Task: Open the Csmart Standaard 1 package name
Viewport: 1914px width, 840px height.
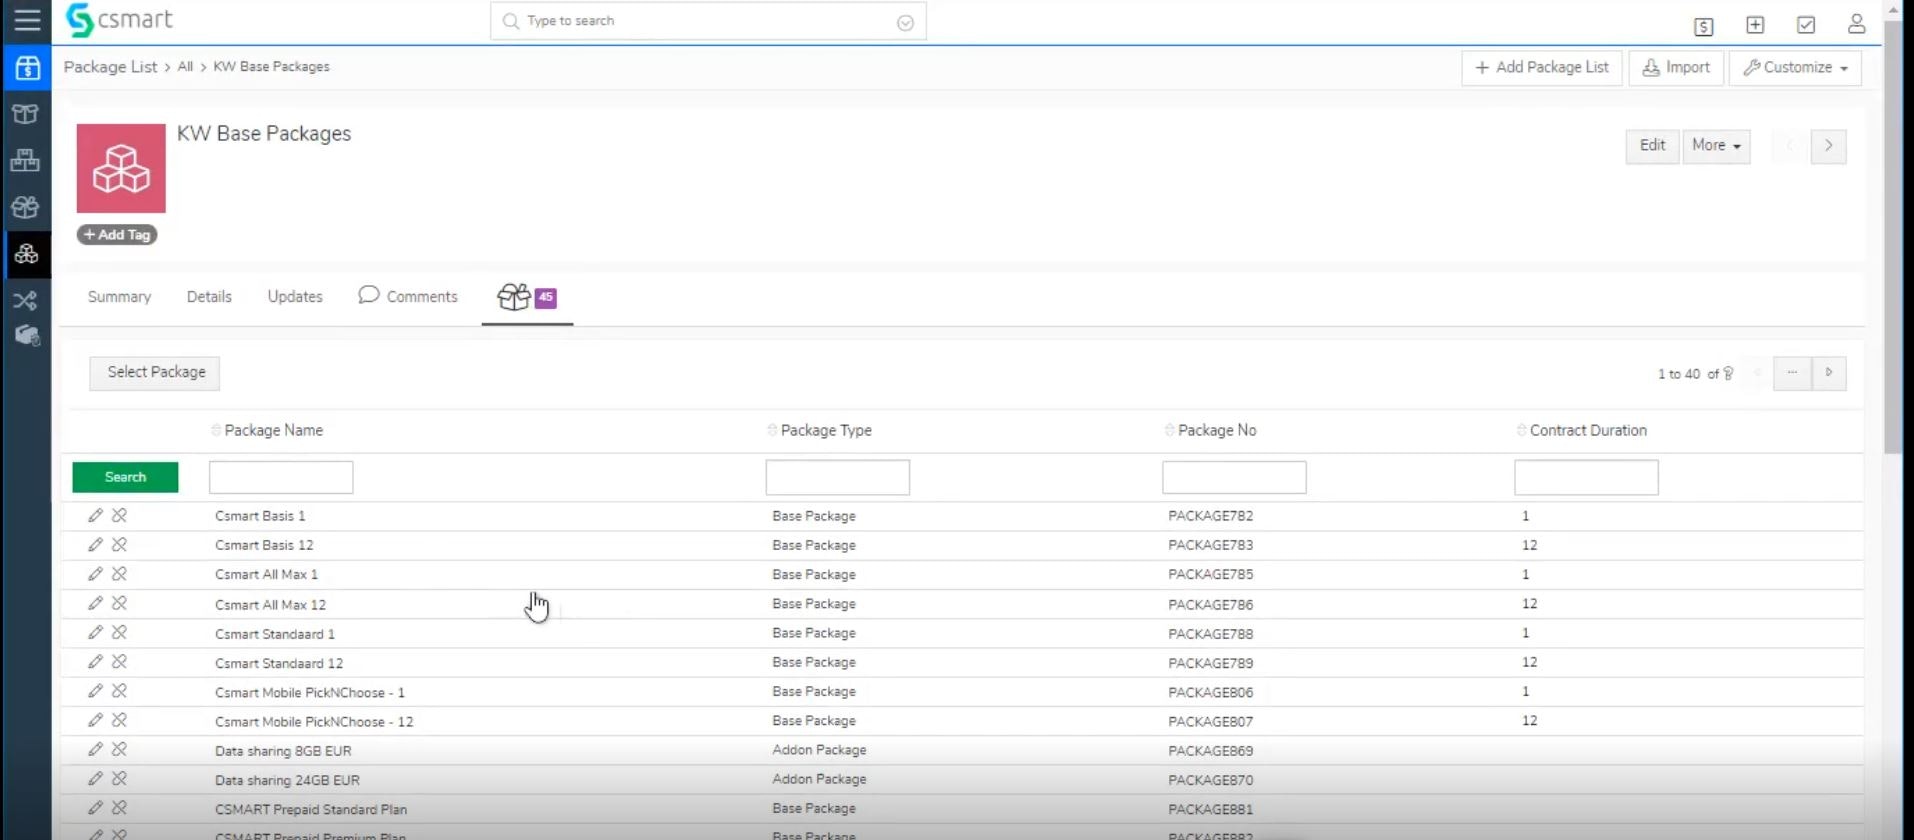Action: pos(275,634)
